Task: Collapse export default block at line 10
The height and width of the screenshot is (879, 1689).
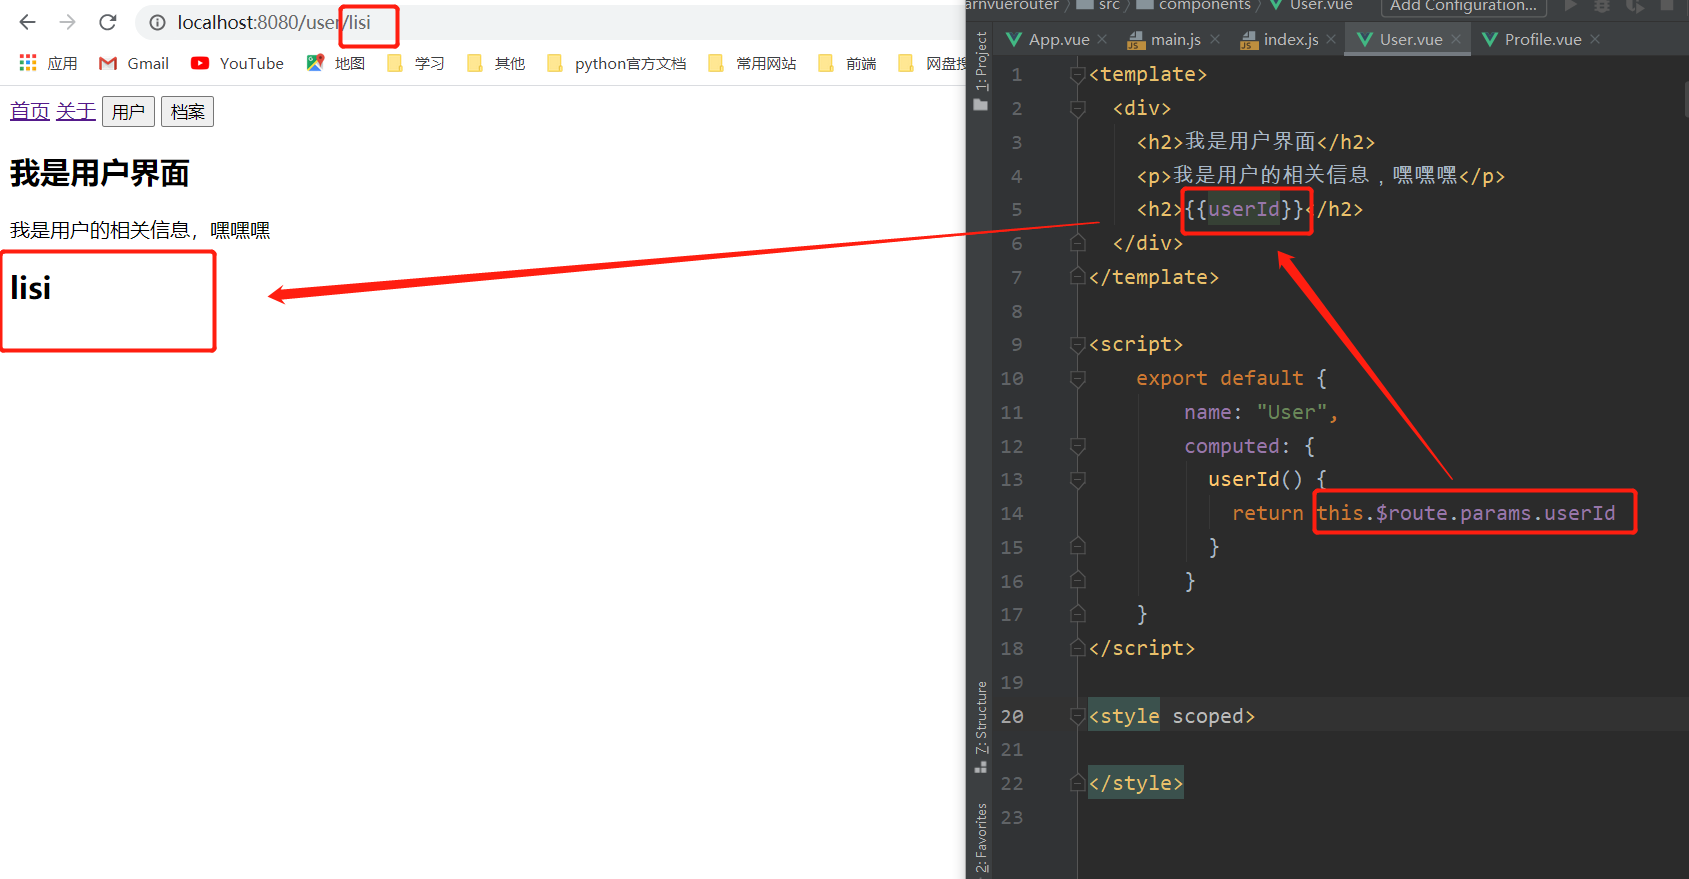Action: [x=1078, y=378]
